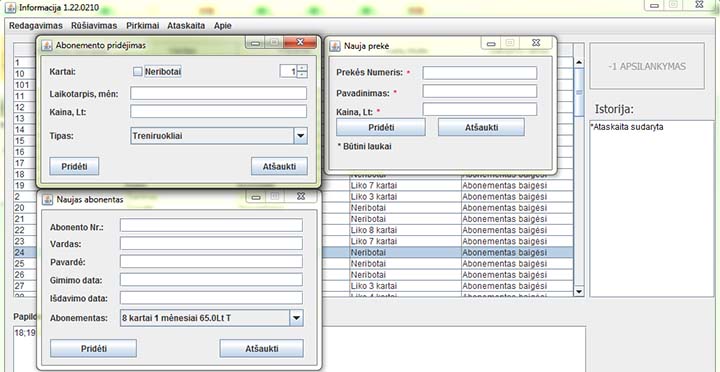Click 'Abonementas baigėsi' cell in row 24
The width and height of the screenshot is (720, 372).
(517, 252)
